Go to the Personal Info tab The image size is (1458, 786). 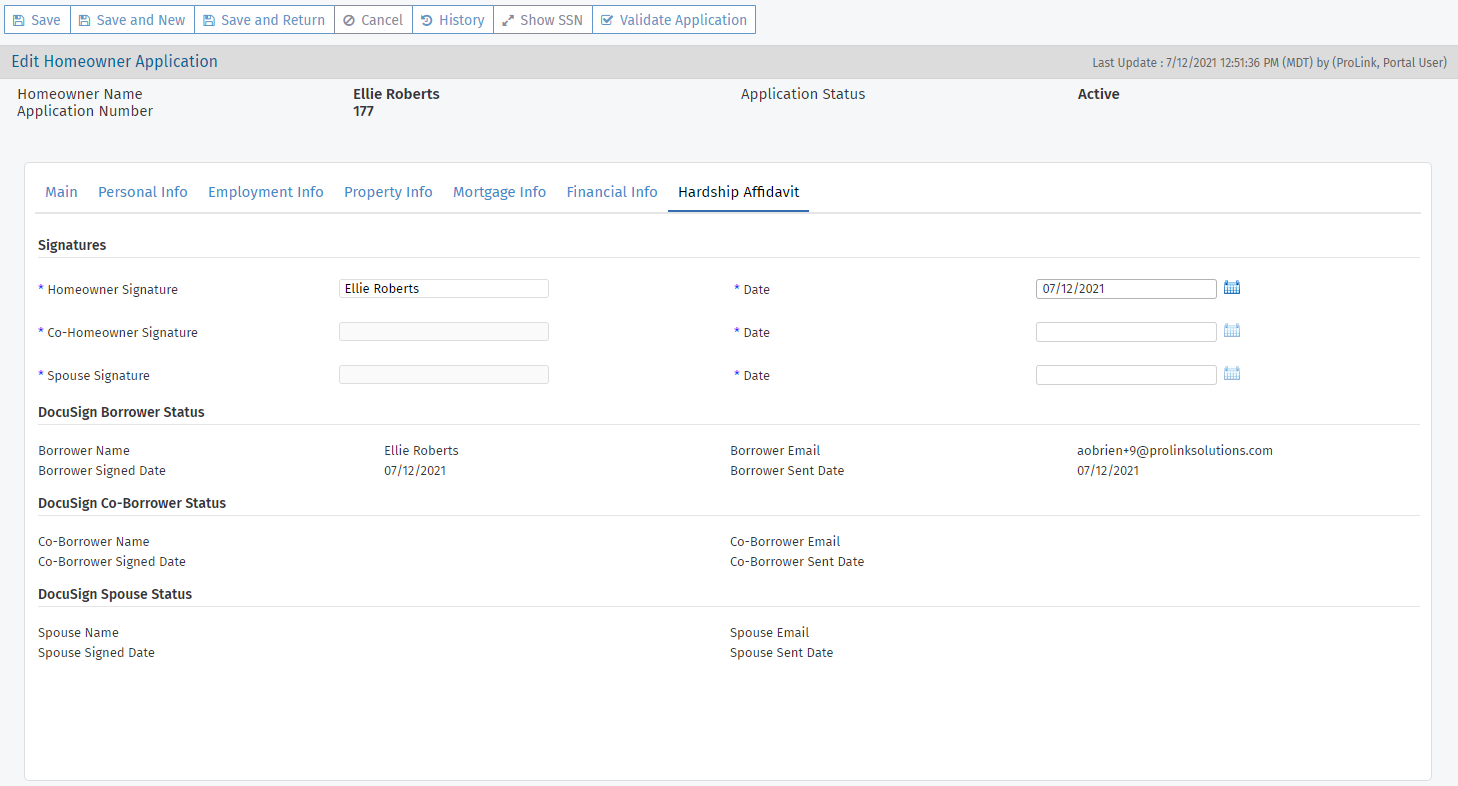[x=143, y=192]
